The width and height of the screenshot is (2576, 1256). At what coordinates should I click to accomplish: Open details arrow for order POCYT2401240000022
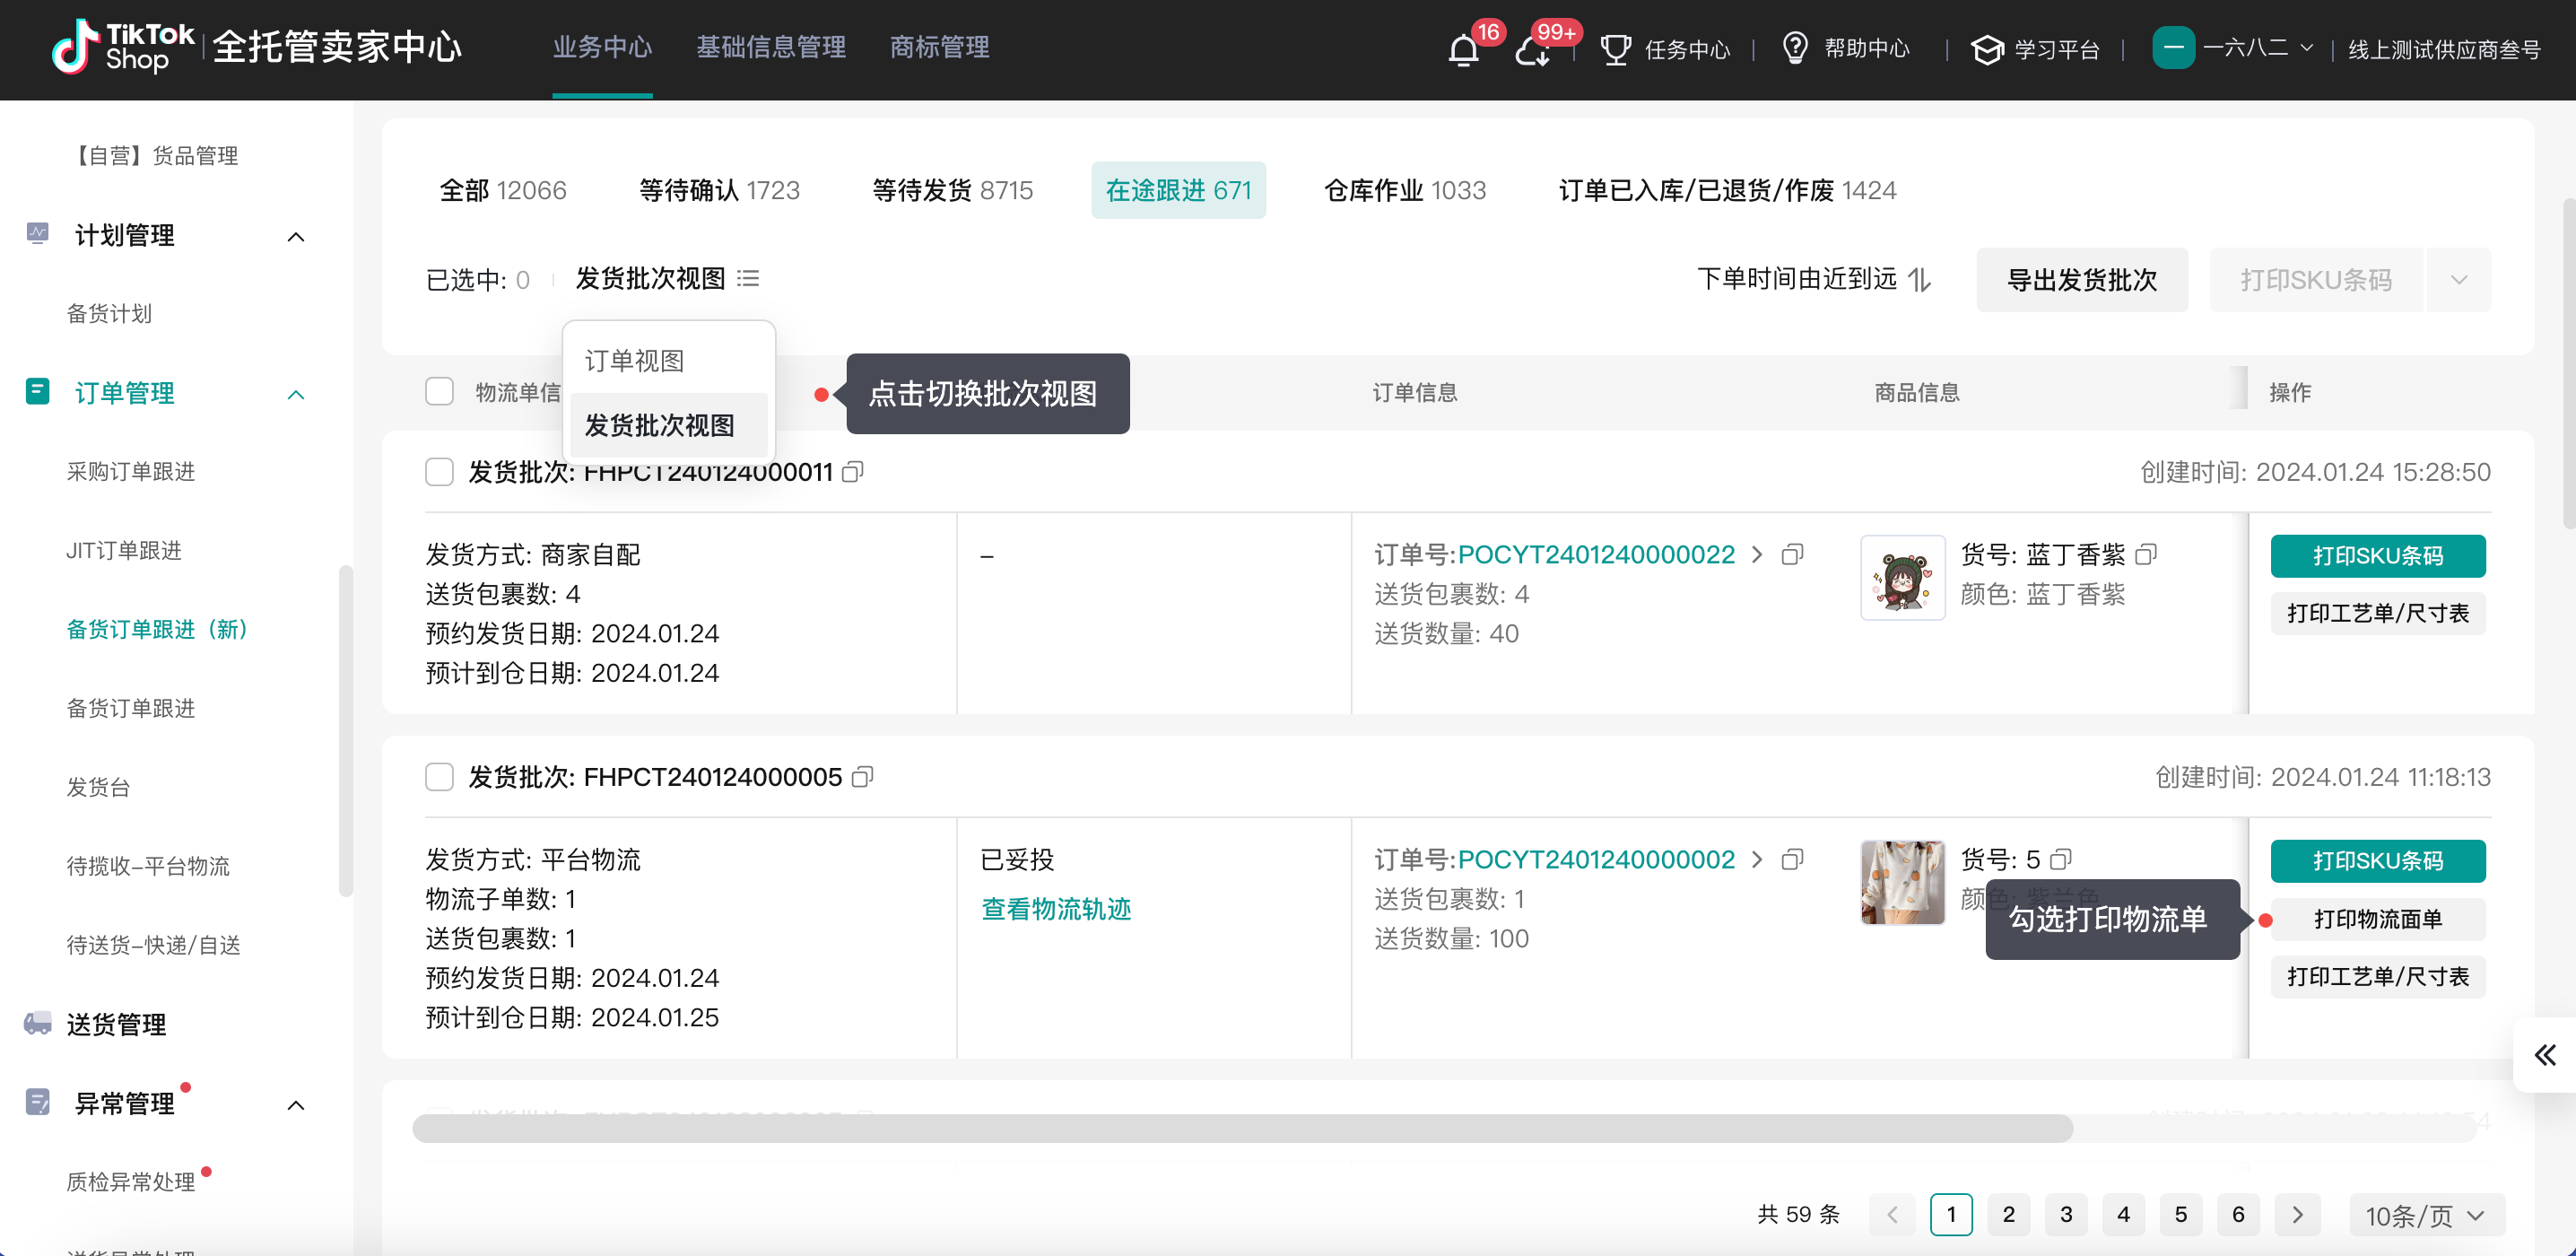pos(1757,554)
